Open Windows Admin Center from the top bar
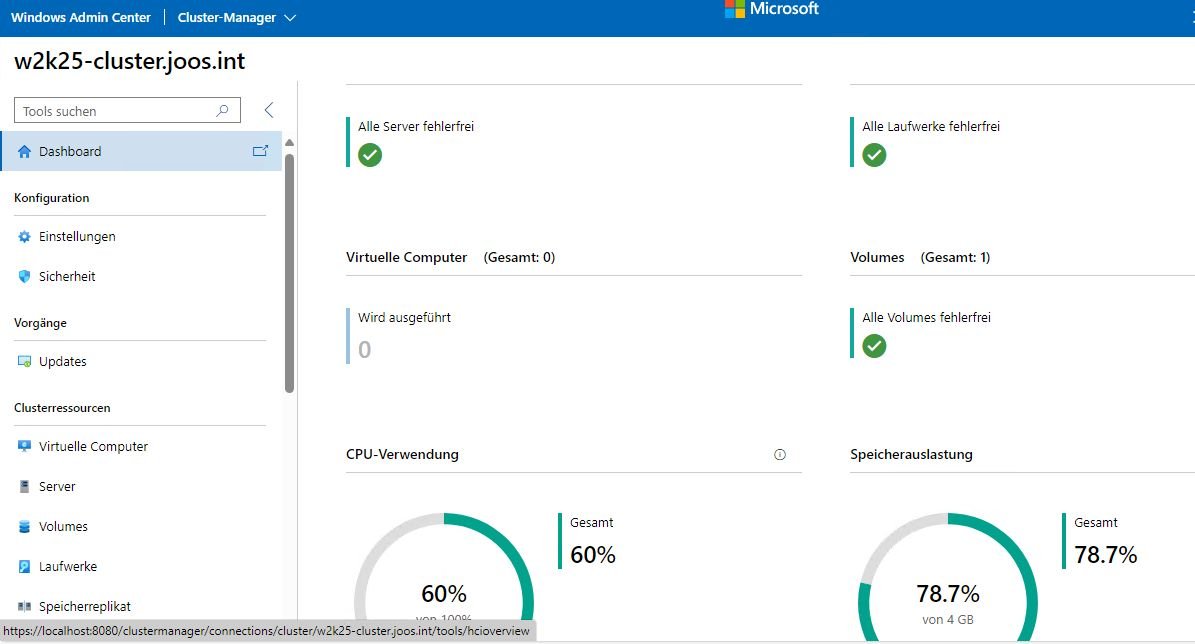 click(x=80, y=17)
